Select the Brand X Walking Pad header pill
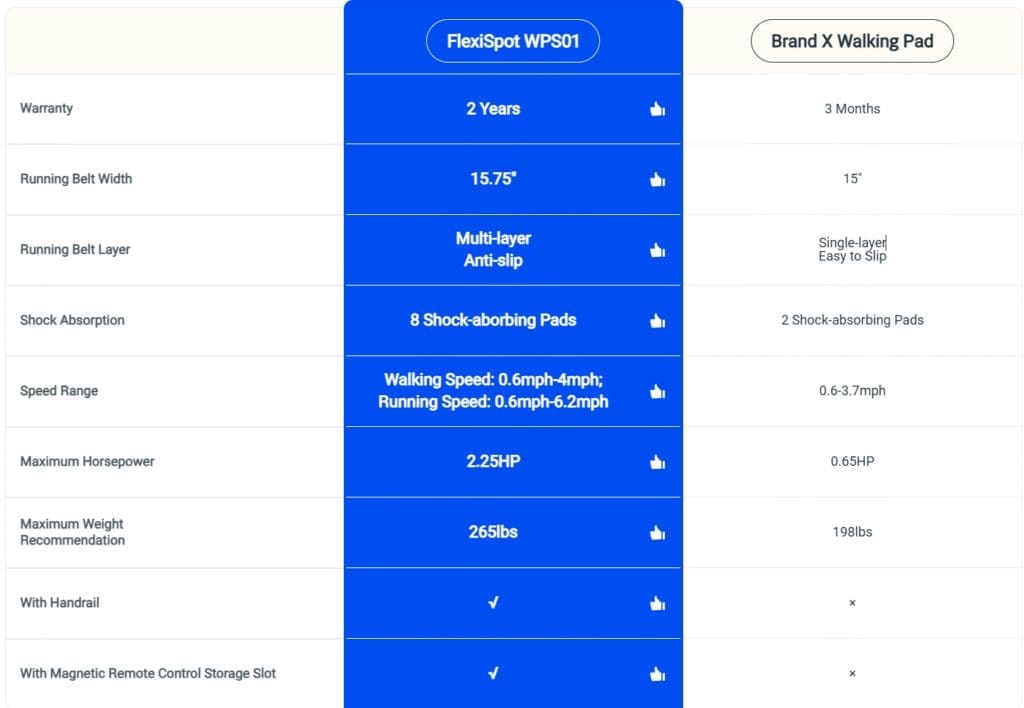 coord(852,41)
